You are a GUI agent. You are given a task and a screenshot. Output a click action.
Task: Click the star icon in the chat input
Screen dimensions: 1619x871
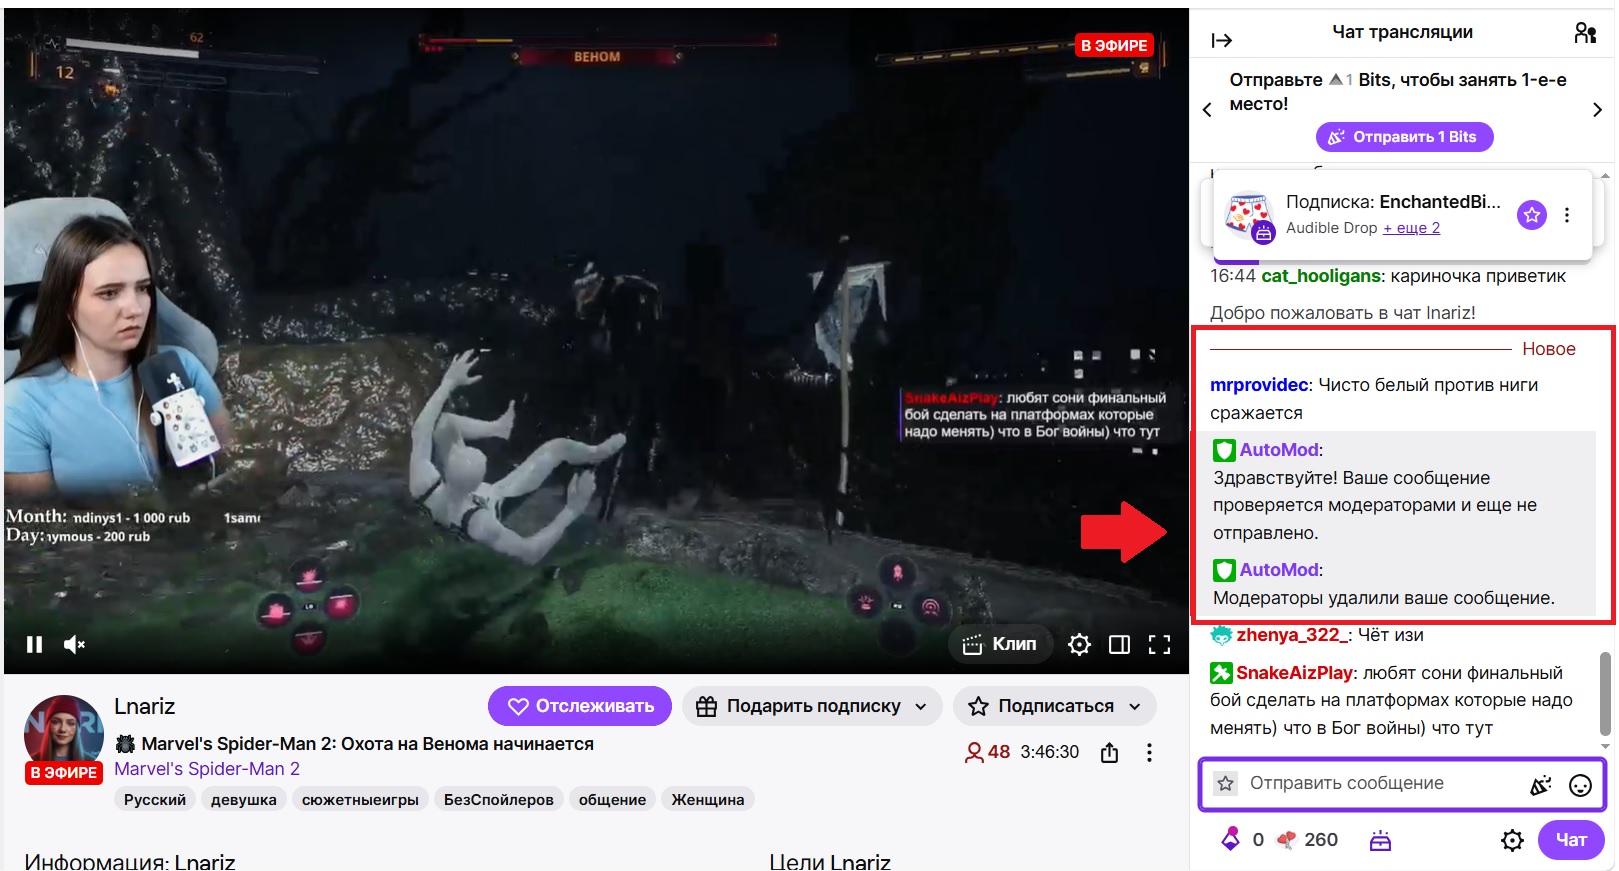(1226, 784)
